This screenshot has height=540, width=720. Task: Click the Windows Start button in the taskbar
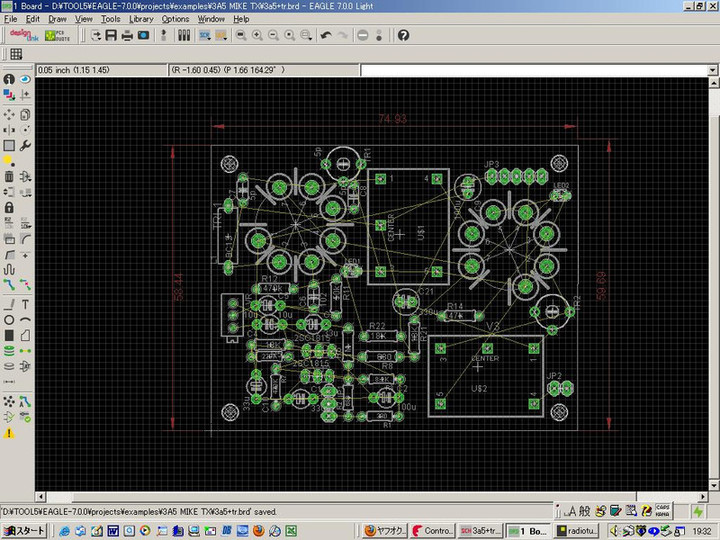[x=24, y=530]
